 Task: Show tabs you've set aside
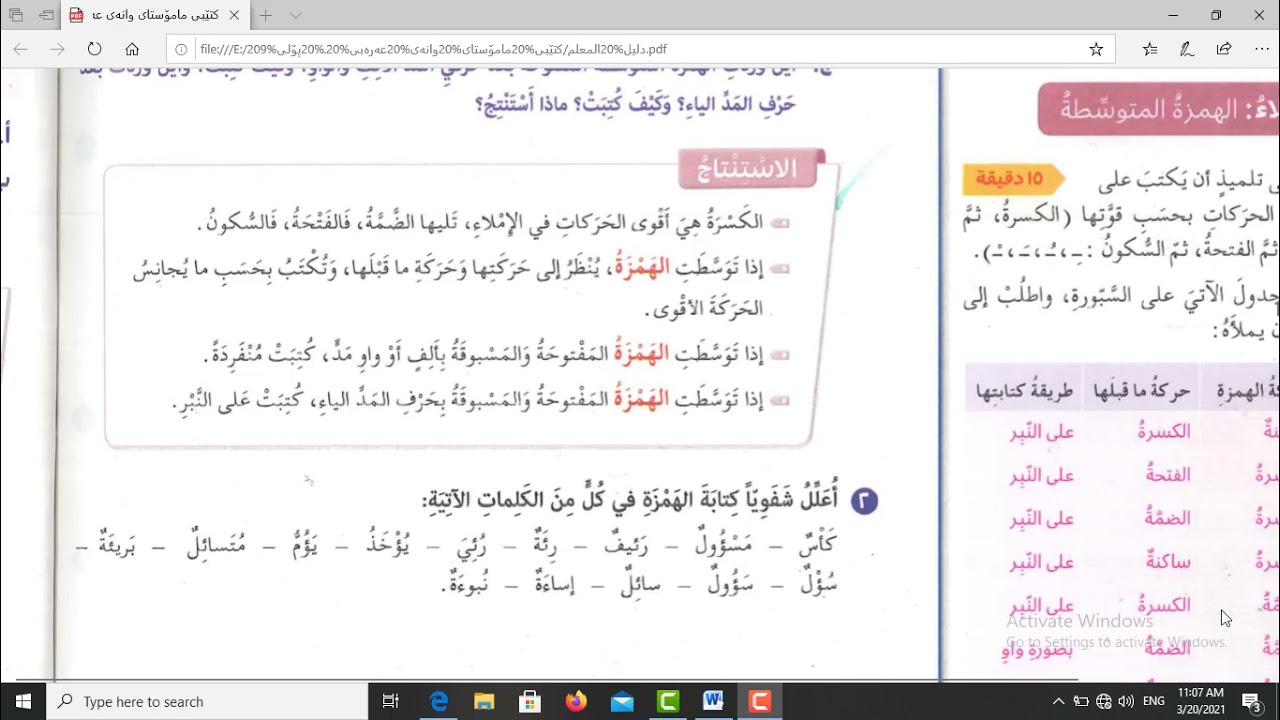coord(16,16)
